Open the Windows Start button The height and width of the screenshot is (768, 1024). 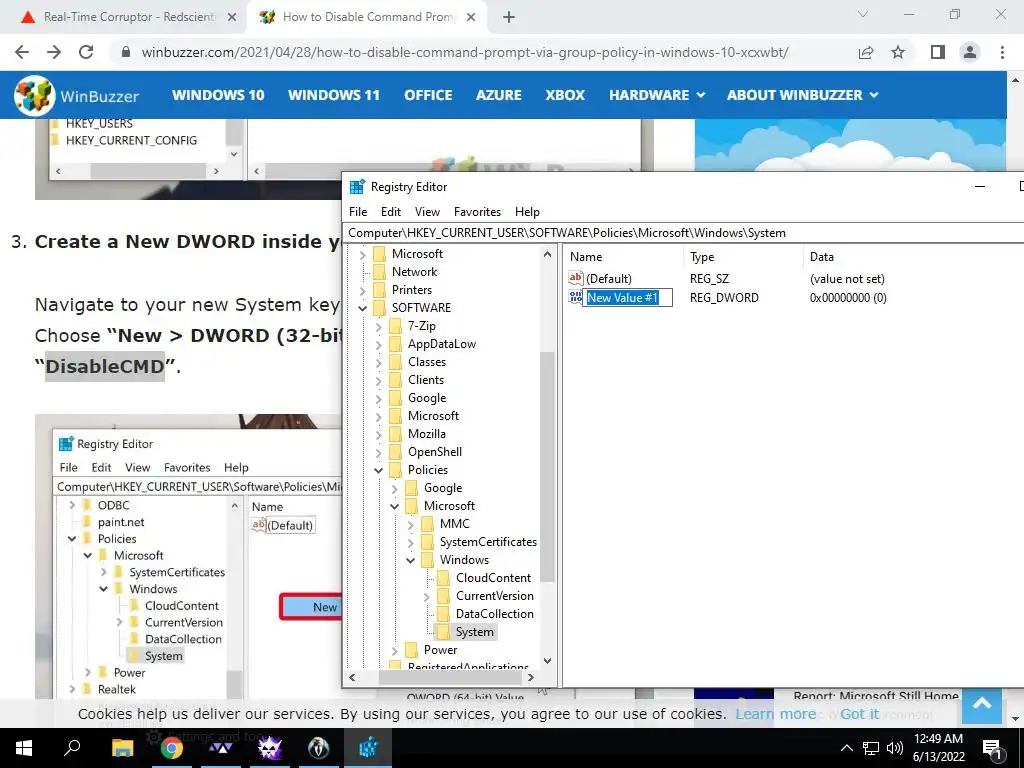click(24, 748)
